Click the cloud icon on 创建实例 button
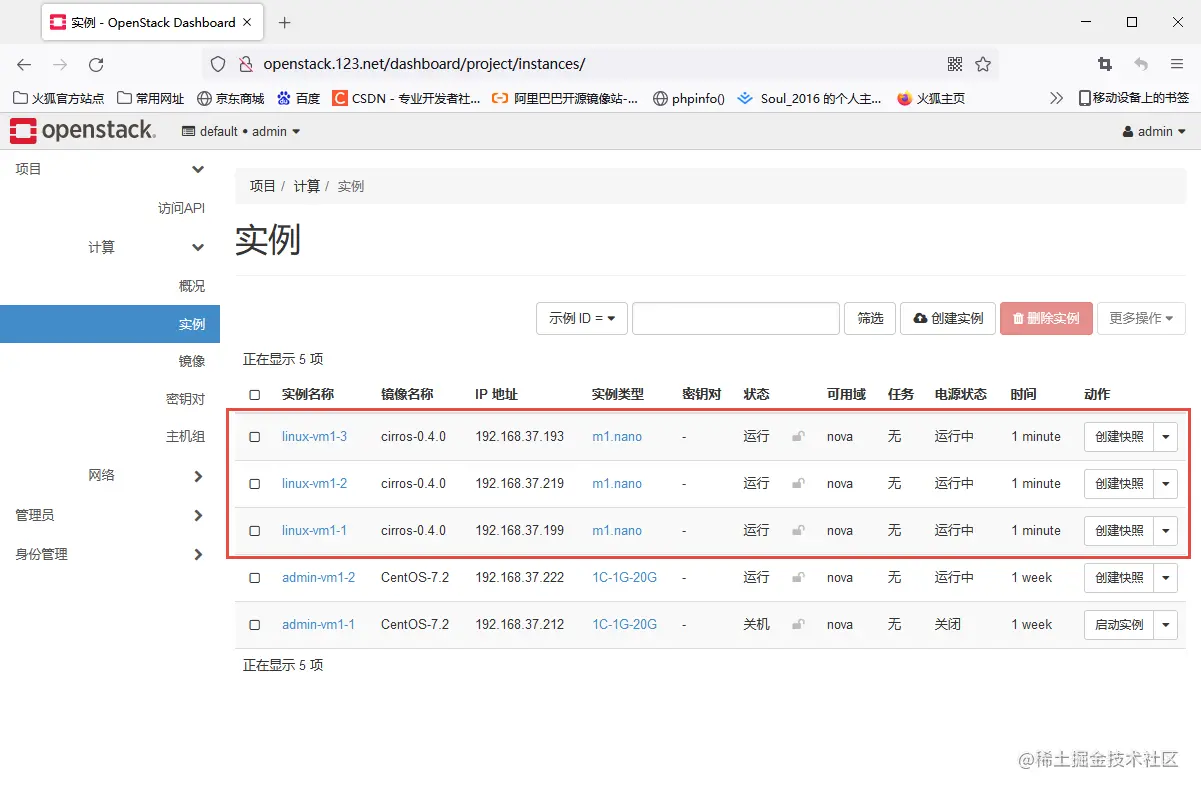 click(x=922, y=318)
